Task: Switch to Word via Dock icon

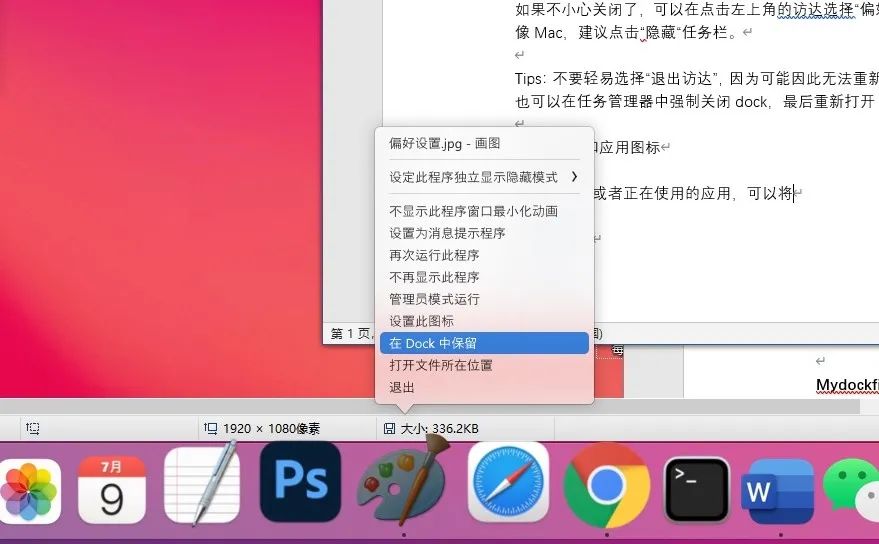Action: (779, 491)
